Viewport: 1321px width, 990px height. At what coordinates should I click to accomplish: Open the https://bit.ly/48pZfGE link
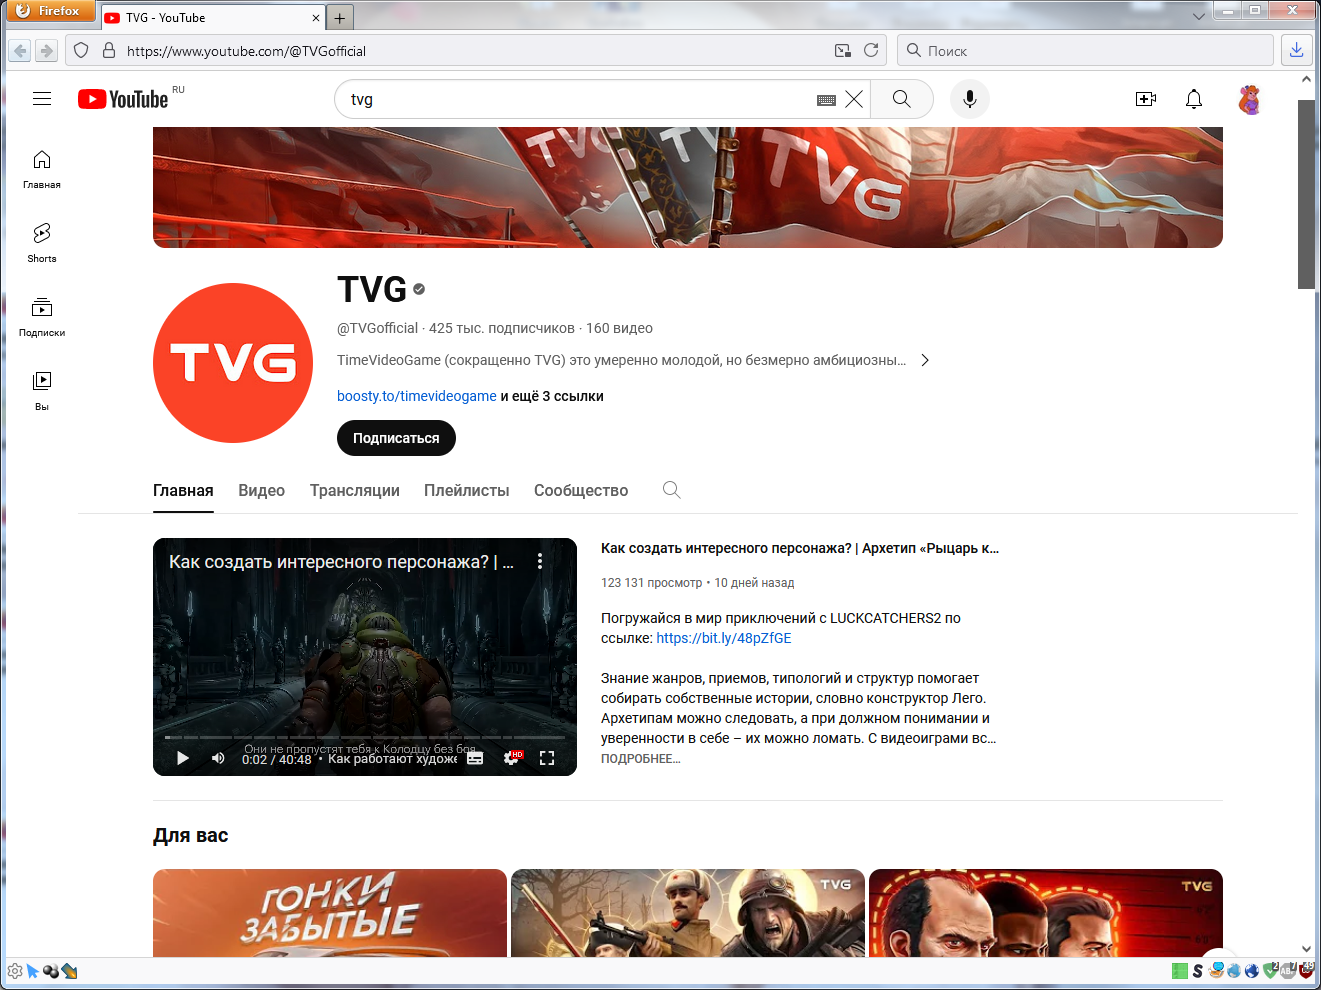[x=724, y=638]
